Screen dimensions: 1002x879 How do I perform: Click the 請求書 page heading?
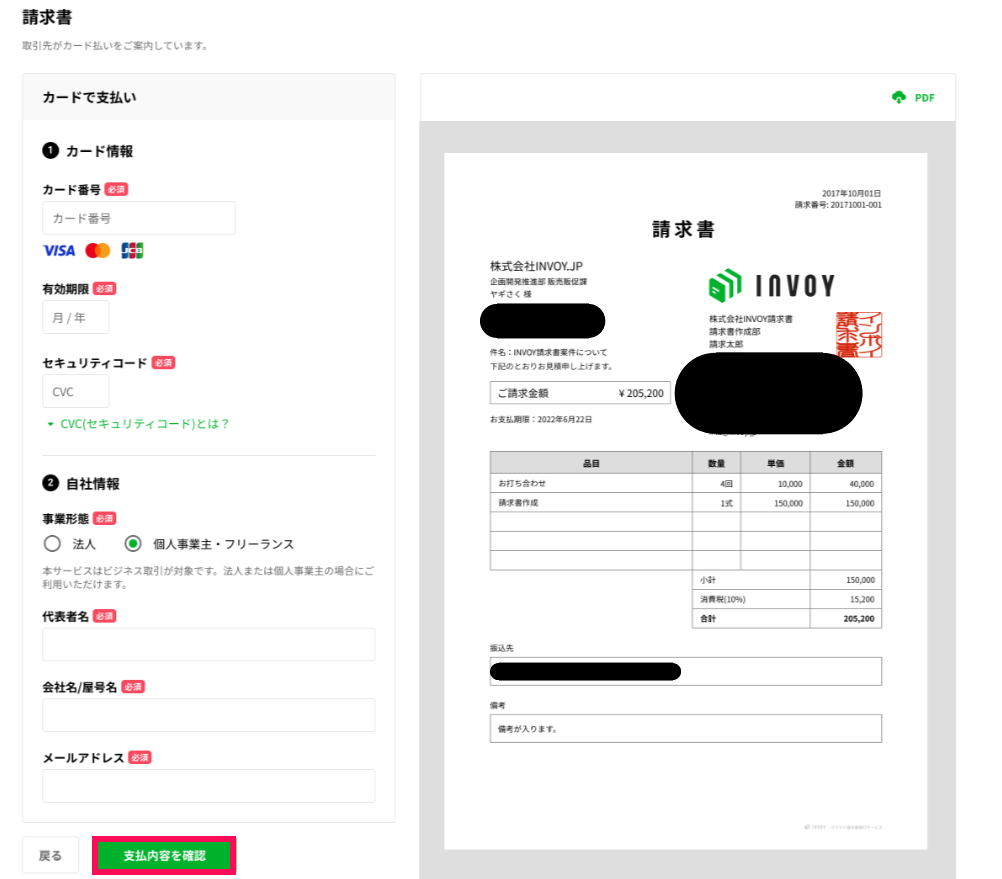point(47,17)
